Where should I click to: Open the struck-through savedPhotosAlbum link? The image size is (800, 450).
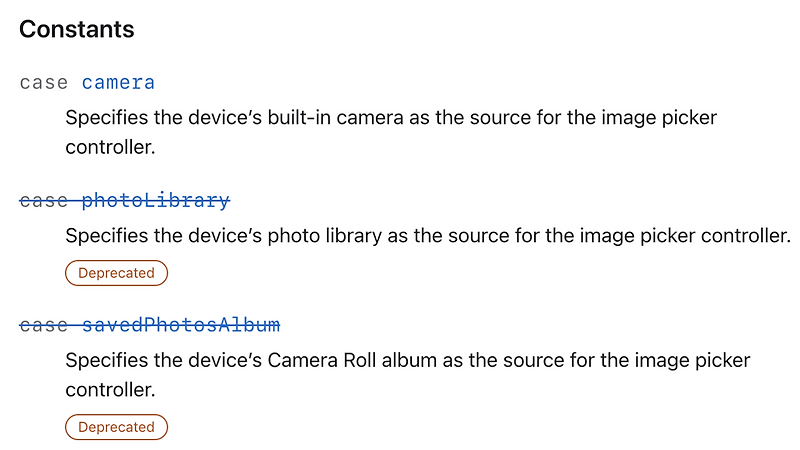181,324
